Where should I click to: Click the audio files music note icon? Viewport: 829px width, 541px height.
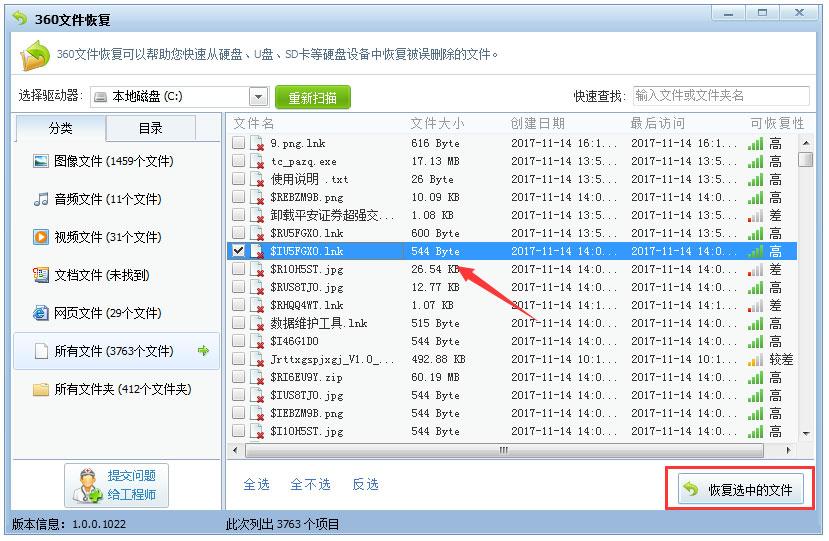(x=41, y=199)
